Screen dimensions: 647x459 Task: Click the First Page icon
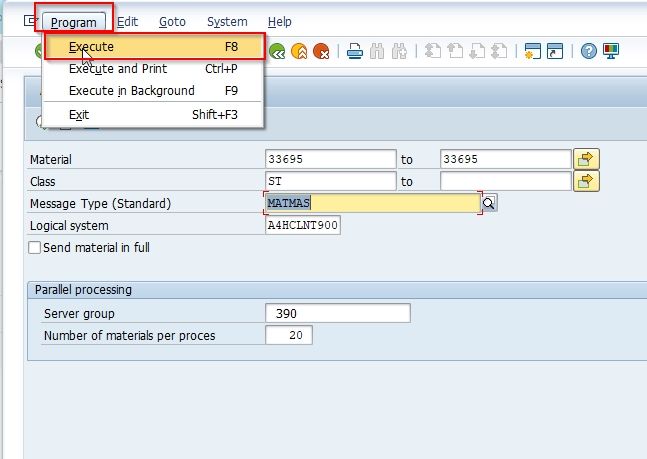click(x=433, y=52)
